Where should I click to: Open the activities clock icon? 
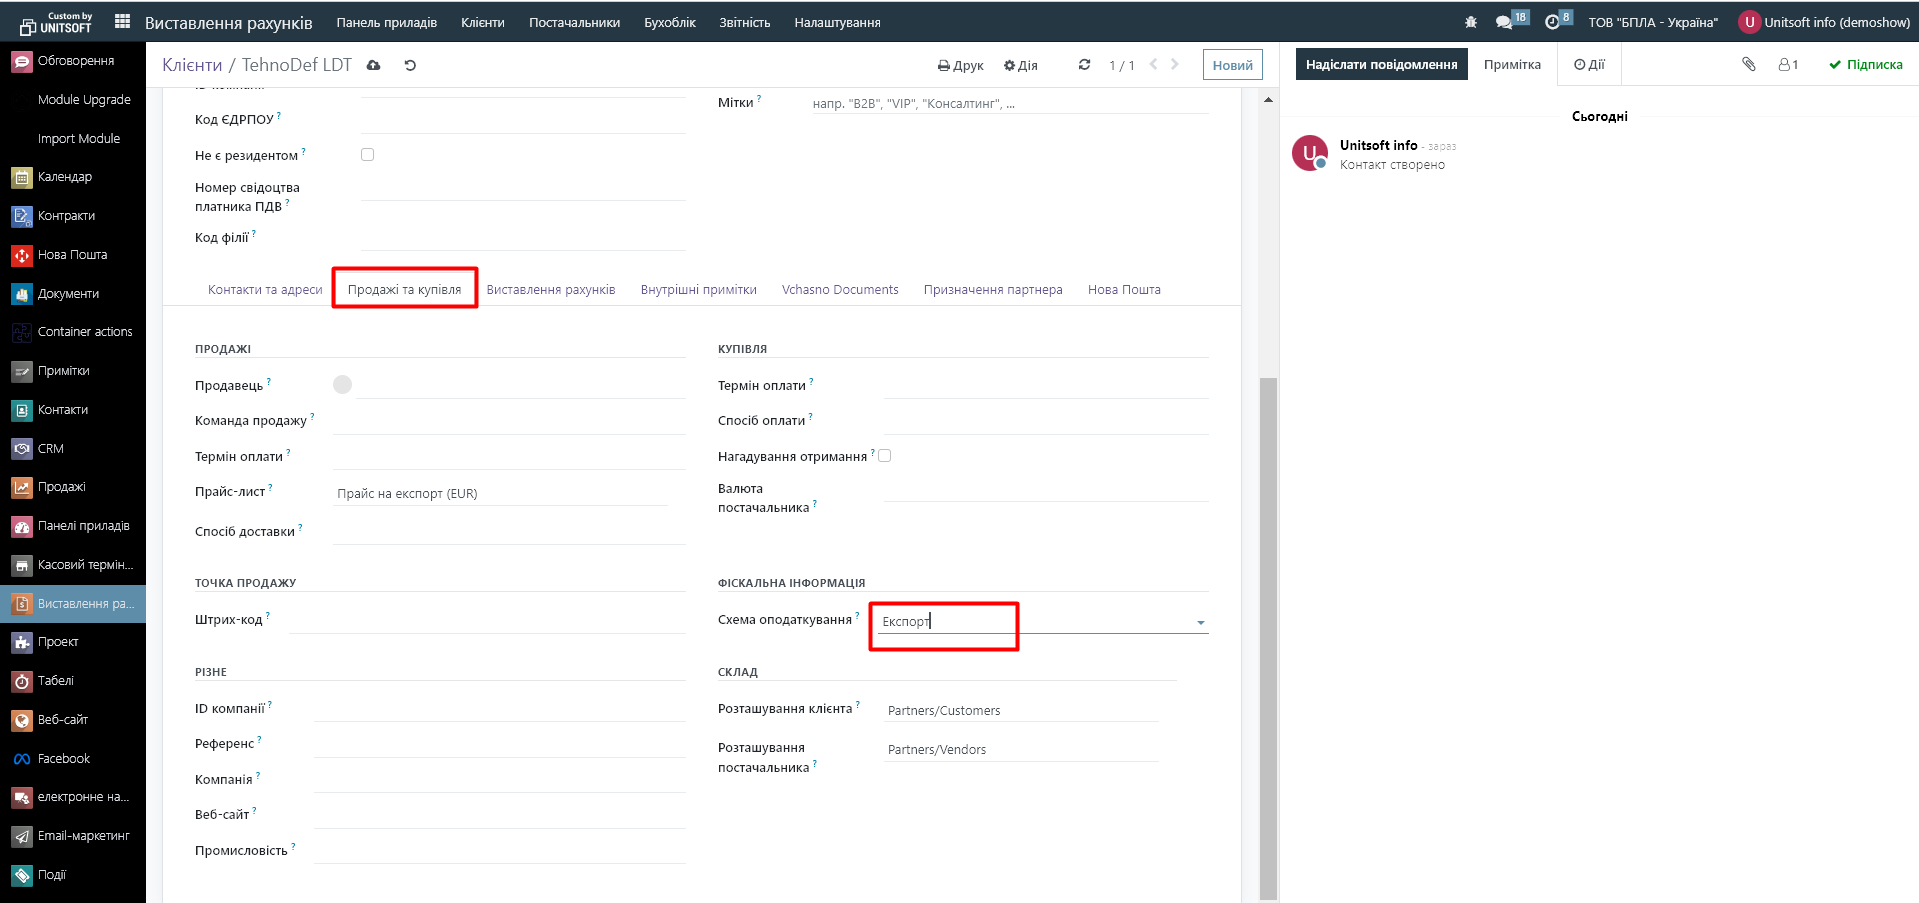pos(1552,22)
